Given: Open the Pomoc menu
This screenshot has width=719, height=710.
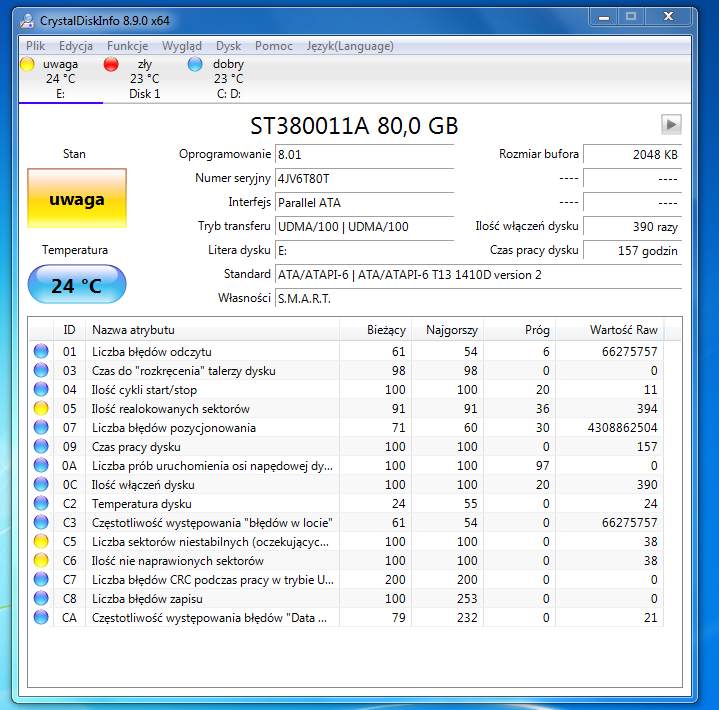Looking at the screenshot, I should [x=274, y=46].
